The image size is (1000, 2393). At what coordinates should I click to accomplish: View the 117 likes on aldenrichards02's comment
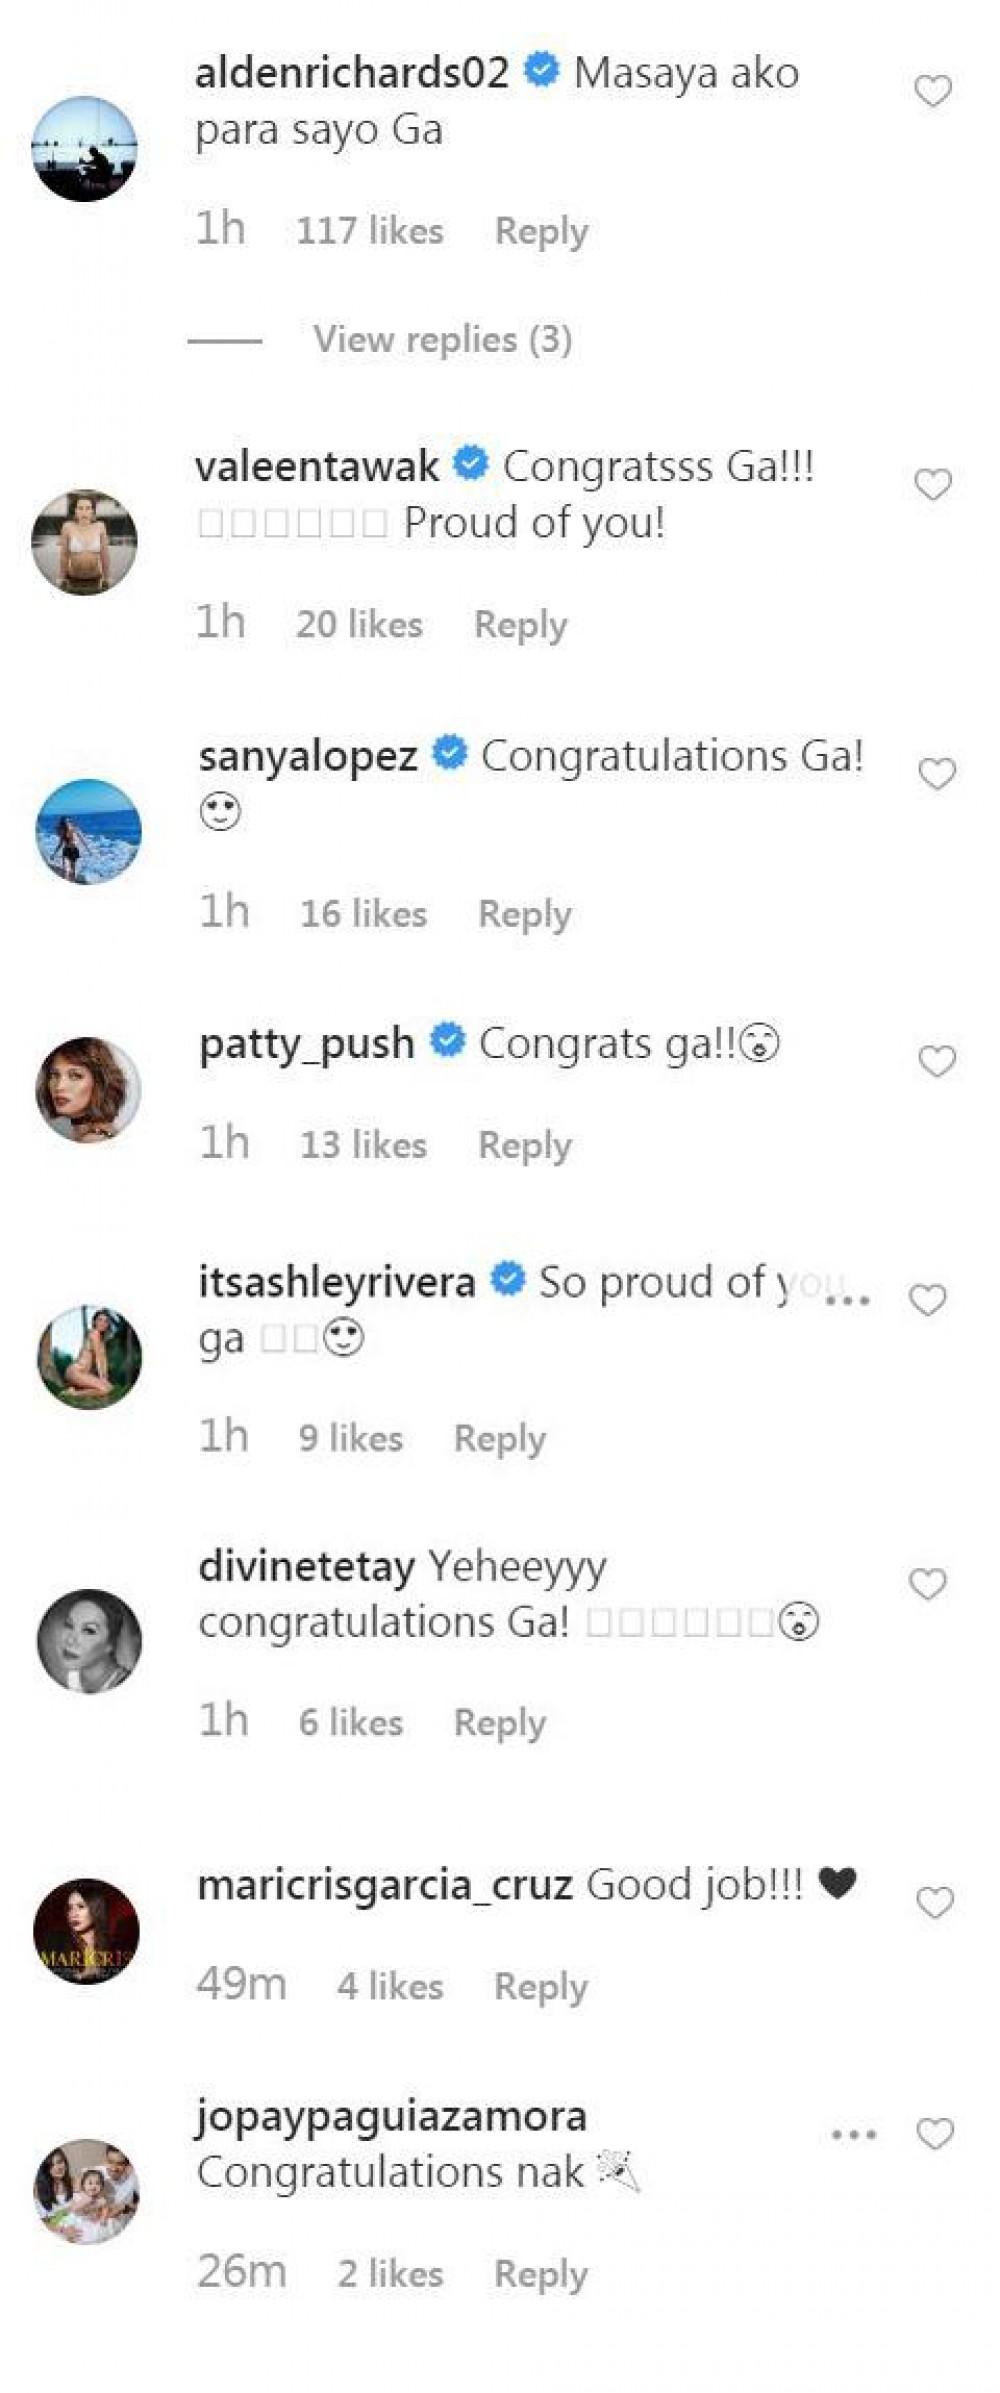coord(369,231)
